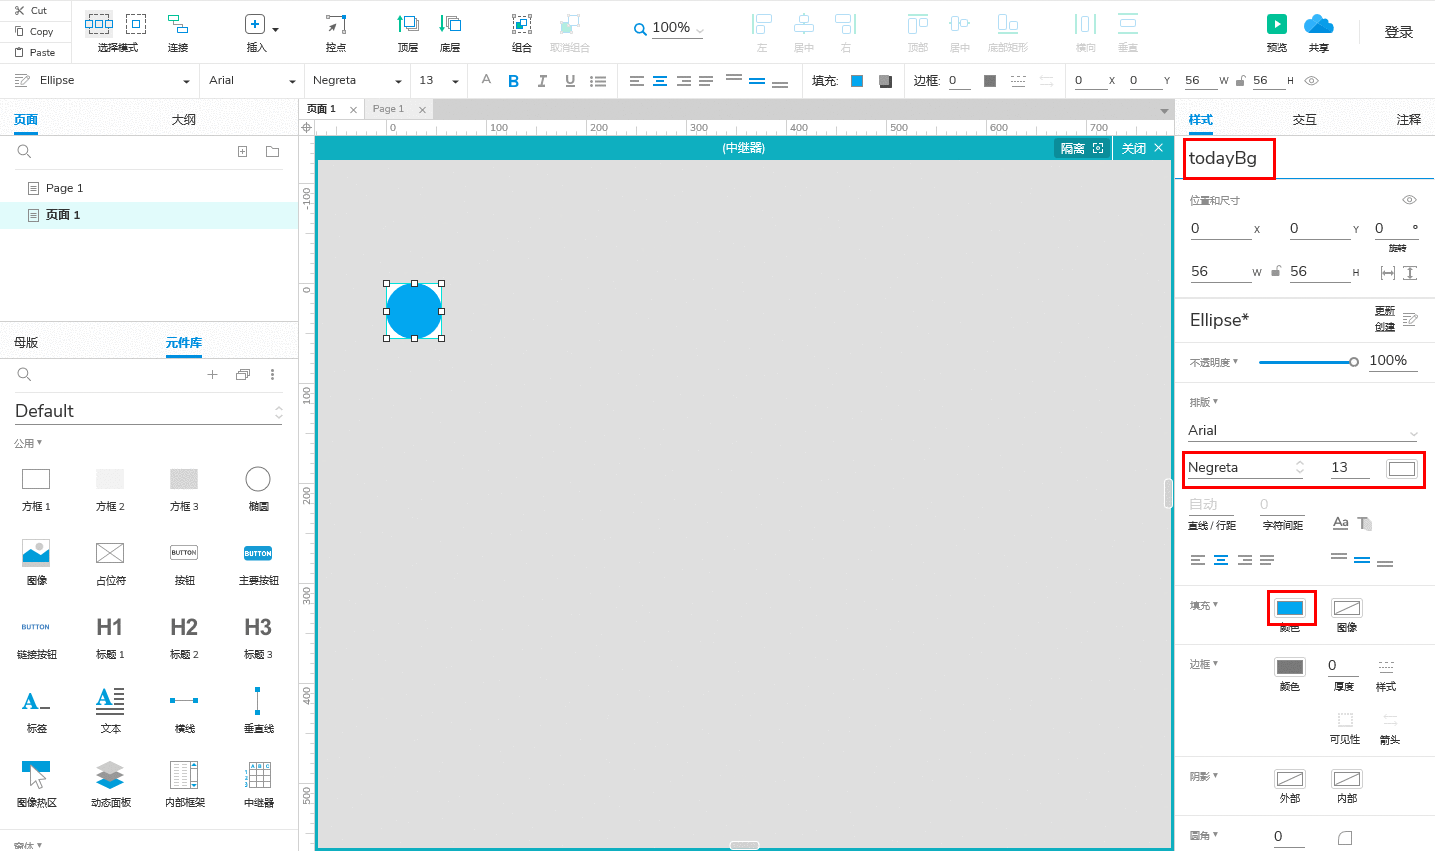
Task: Select the 图像热区 hotspot widget
Action: pos(36,785)
